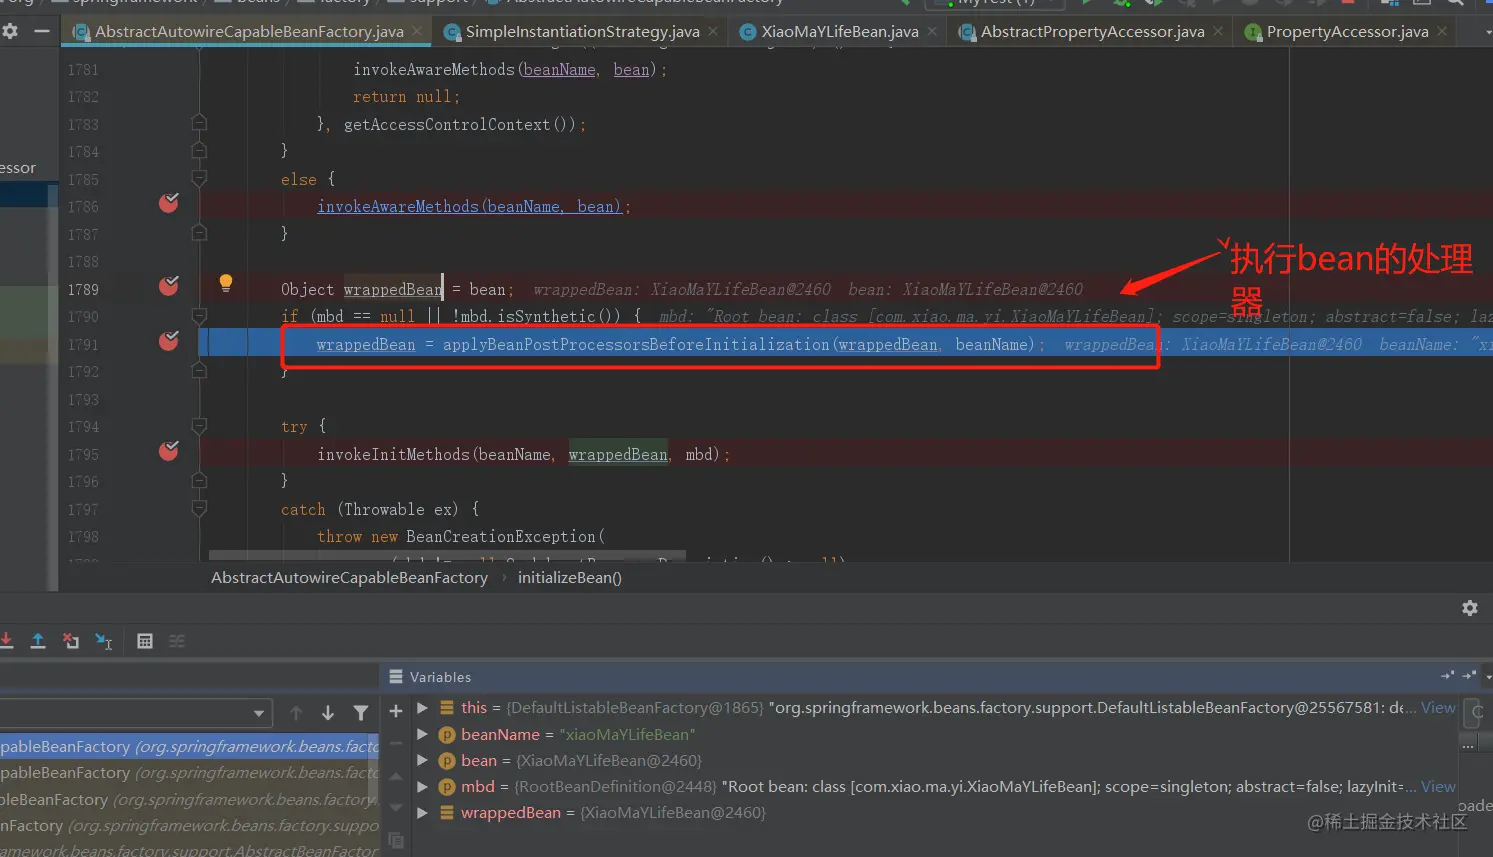Hide the project tool window with the minus icon
The height and width of the screenshot is (857, 1493).
(x=42, y=31)
